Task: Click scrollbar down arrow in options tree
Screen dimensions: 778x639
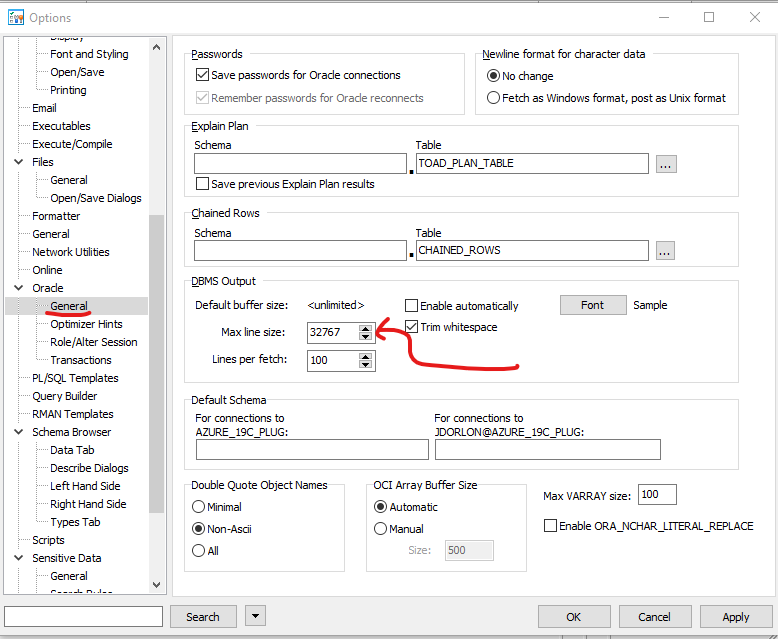Action: pos(157,585)
